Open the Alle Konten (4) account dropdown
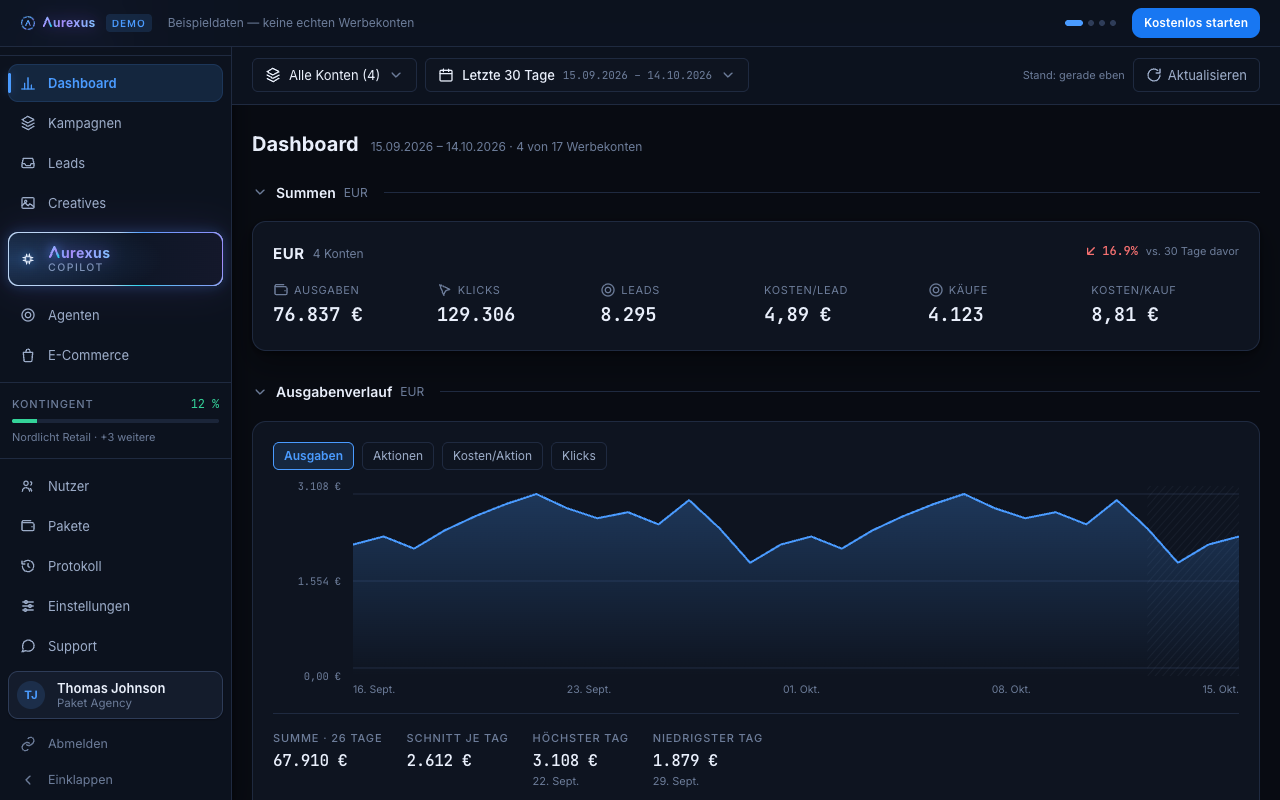The width and height of the screenshot is (1280, 800). pos(334,75)
